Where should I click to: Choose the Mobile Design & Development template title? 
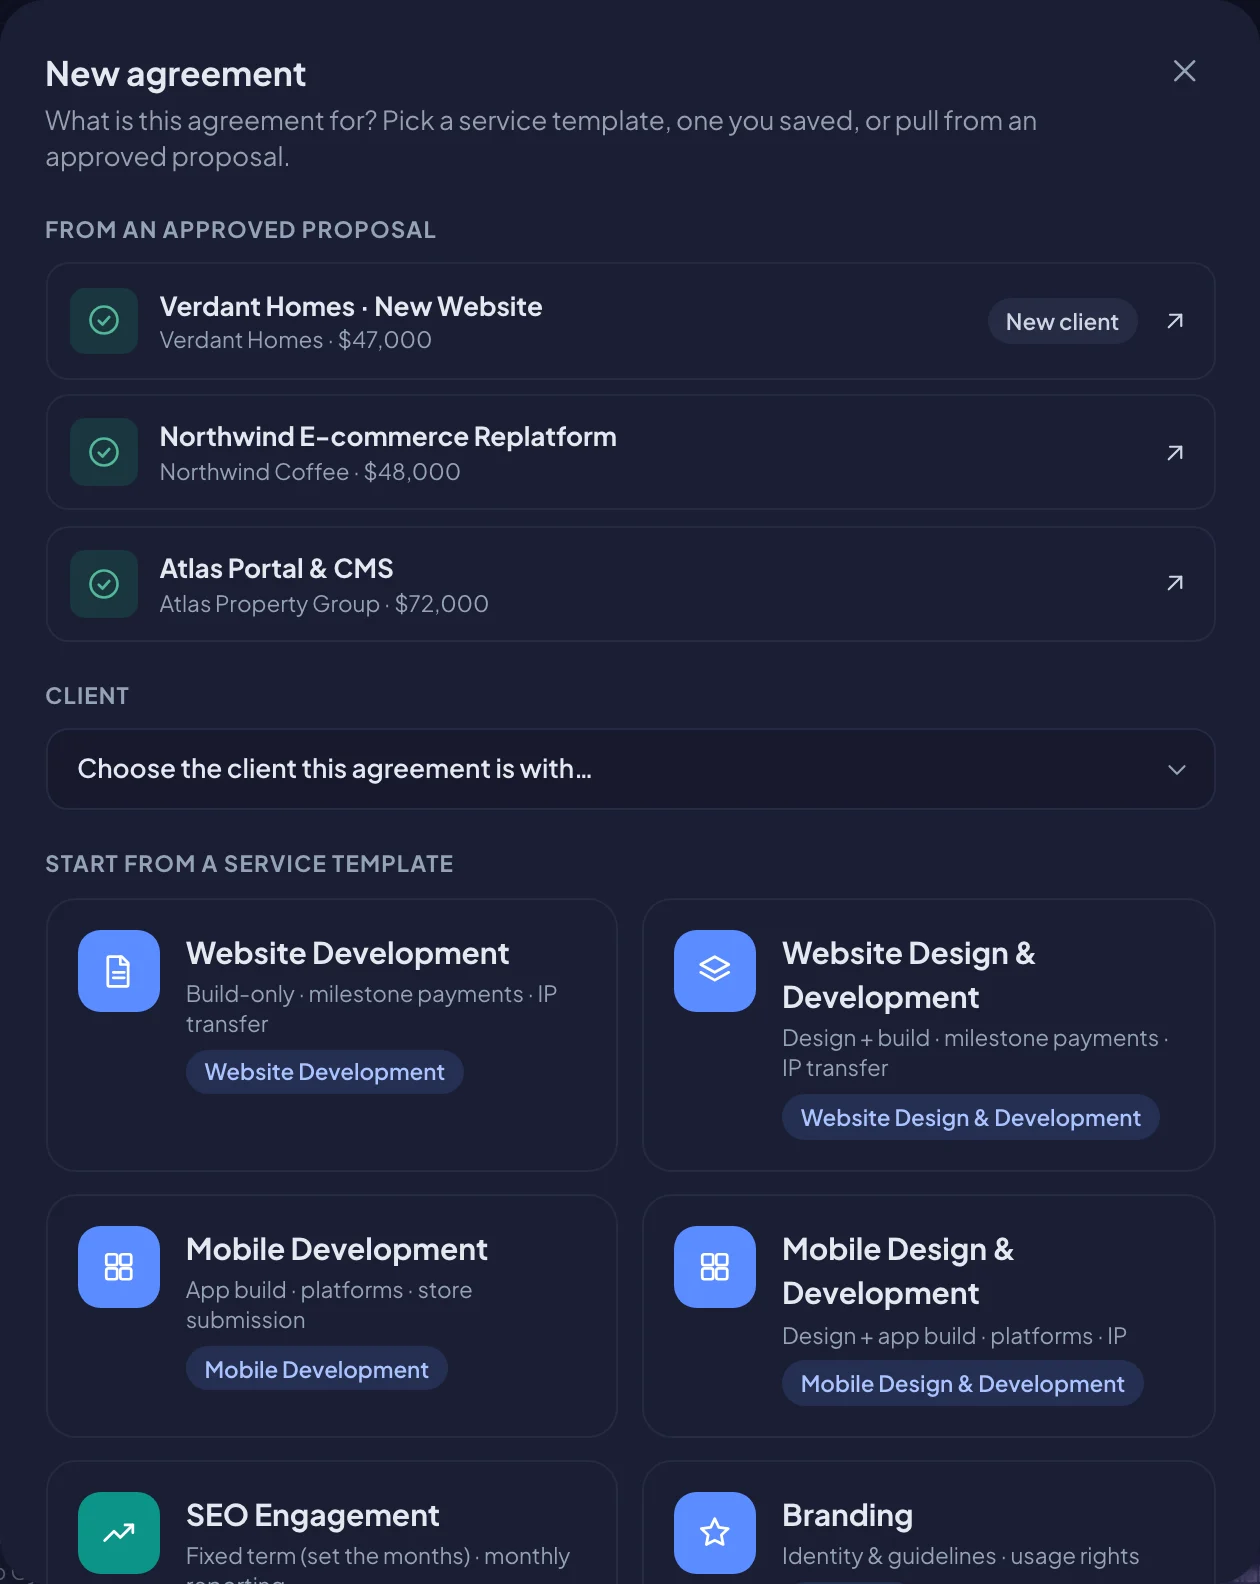coord(898,1271)
